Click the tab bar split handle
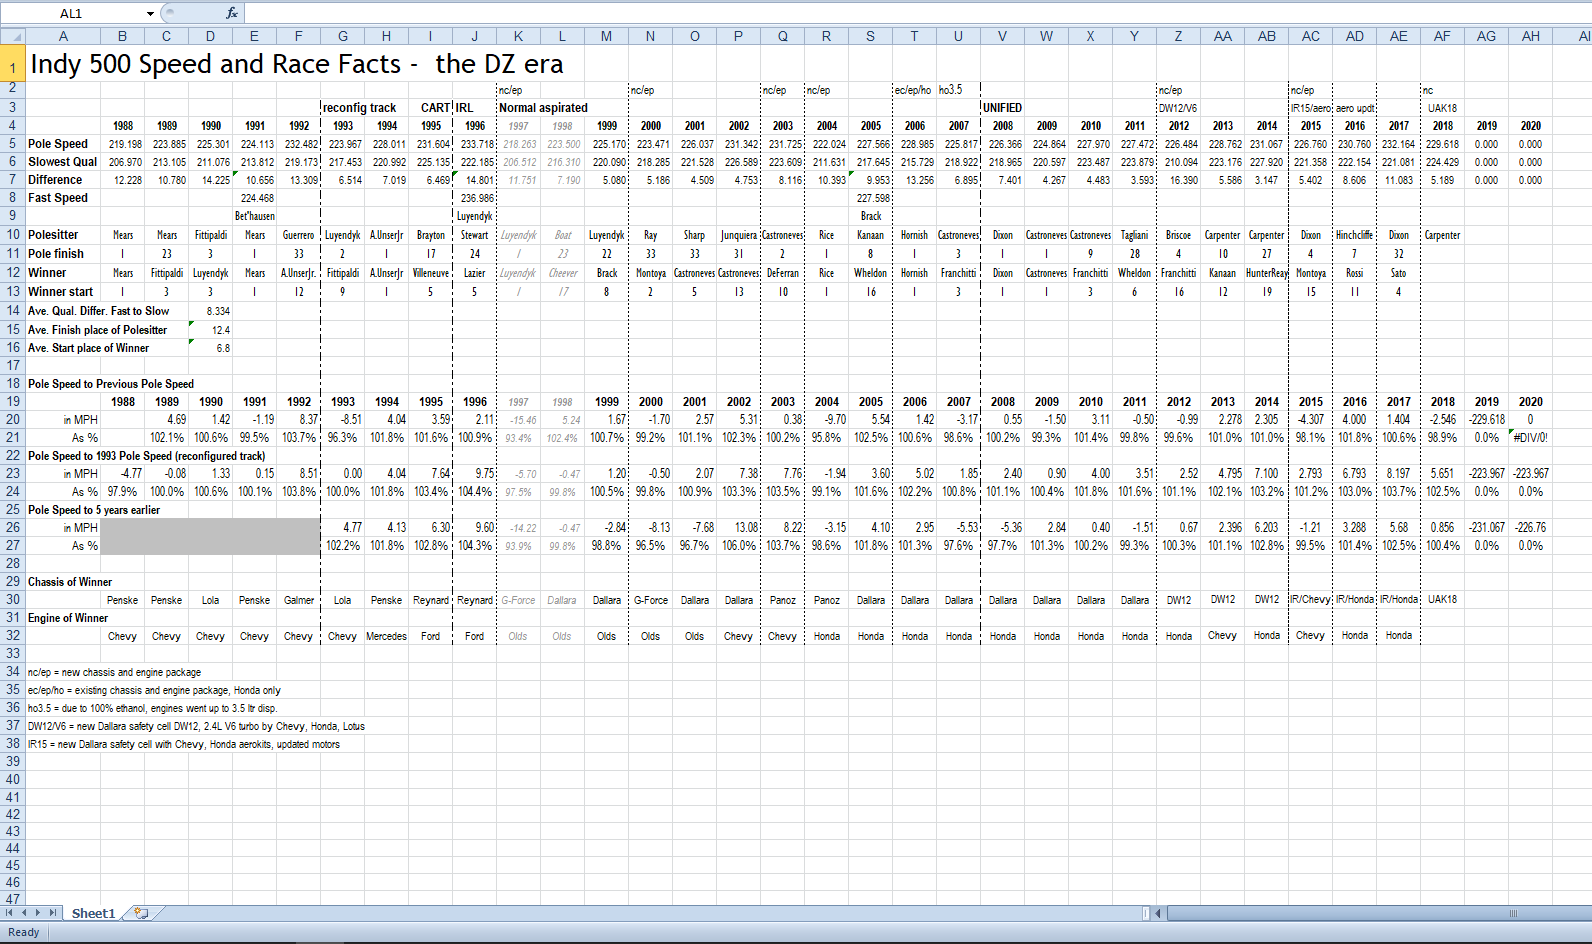1592x944 pixels. (1147, 913)
